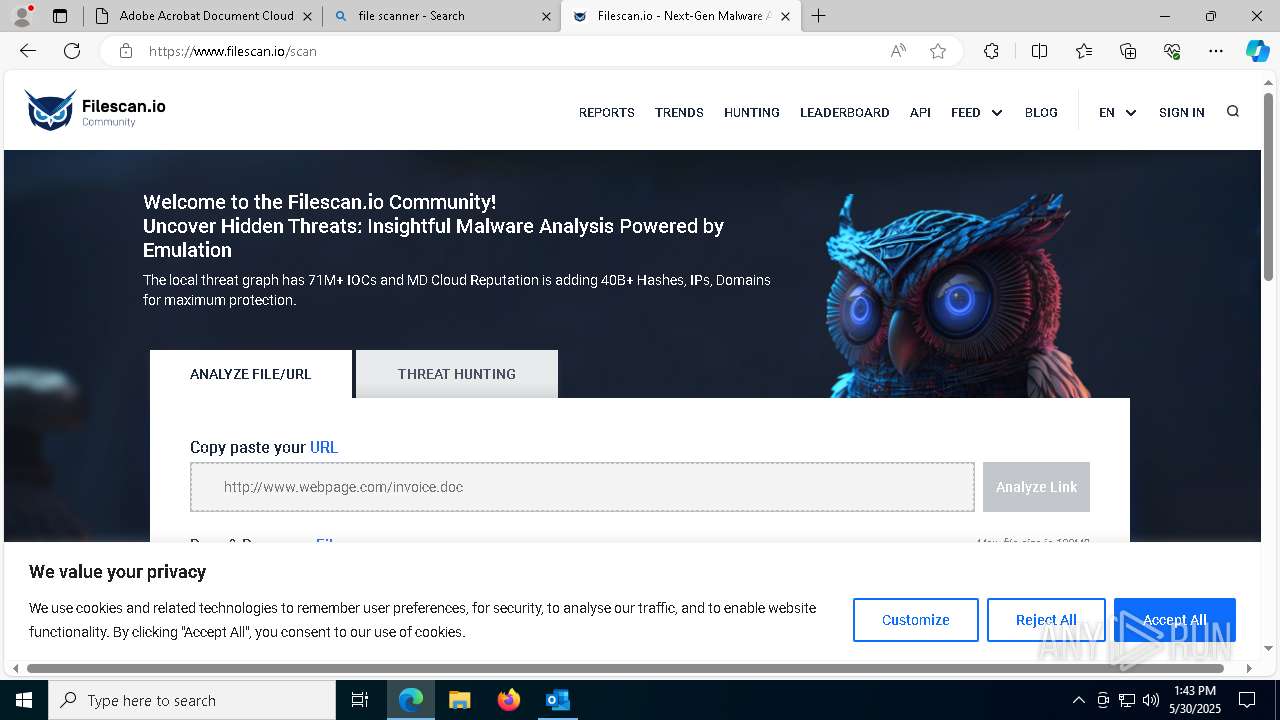Open Collections icon in Edge toolbar
Viewport: 1280px width, 720px height.
(1128, 51)
